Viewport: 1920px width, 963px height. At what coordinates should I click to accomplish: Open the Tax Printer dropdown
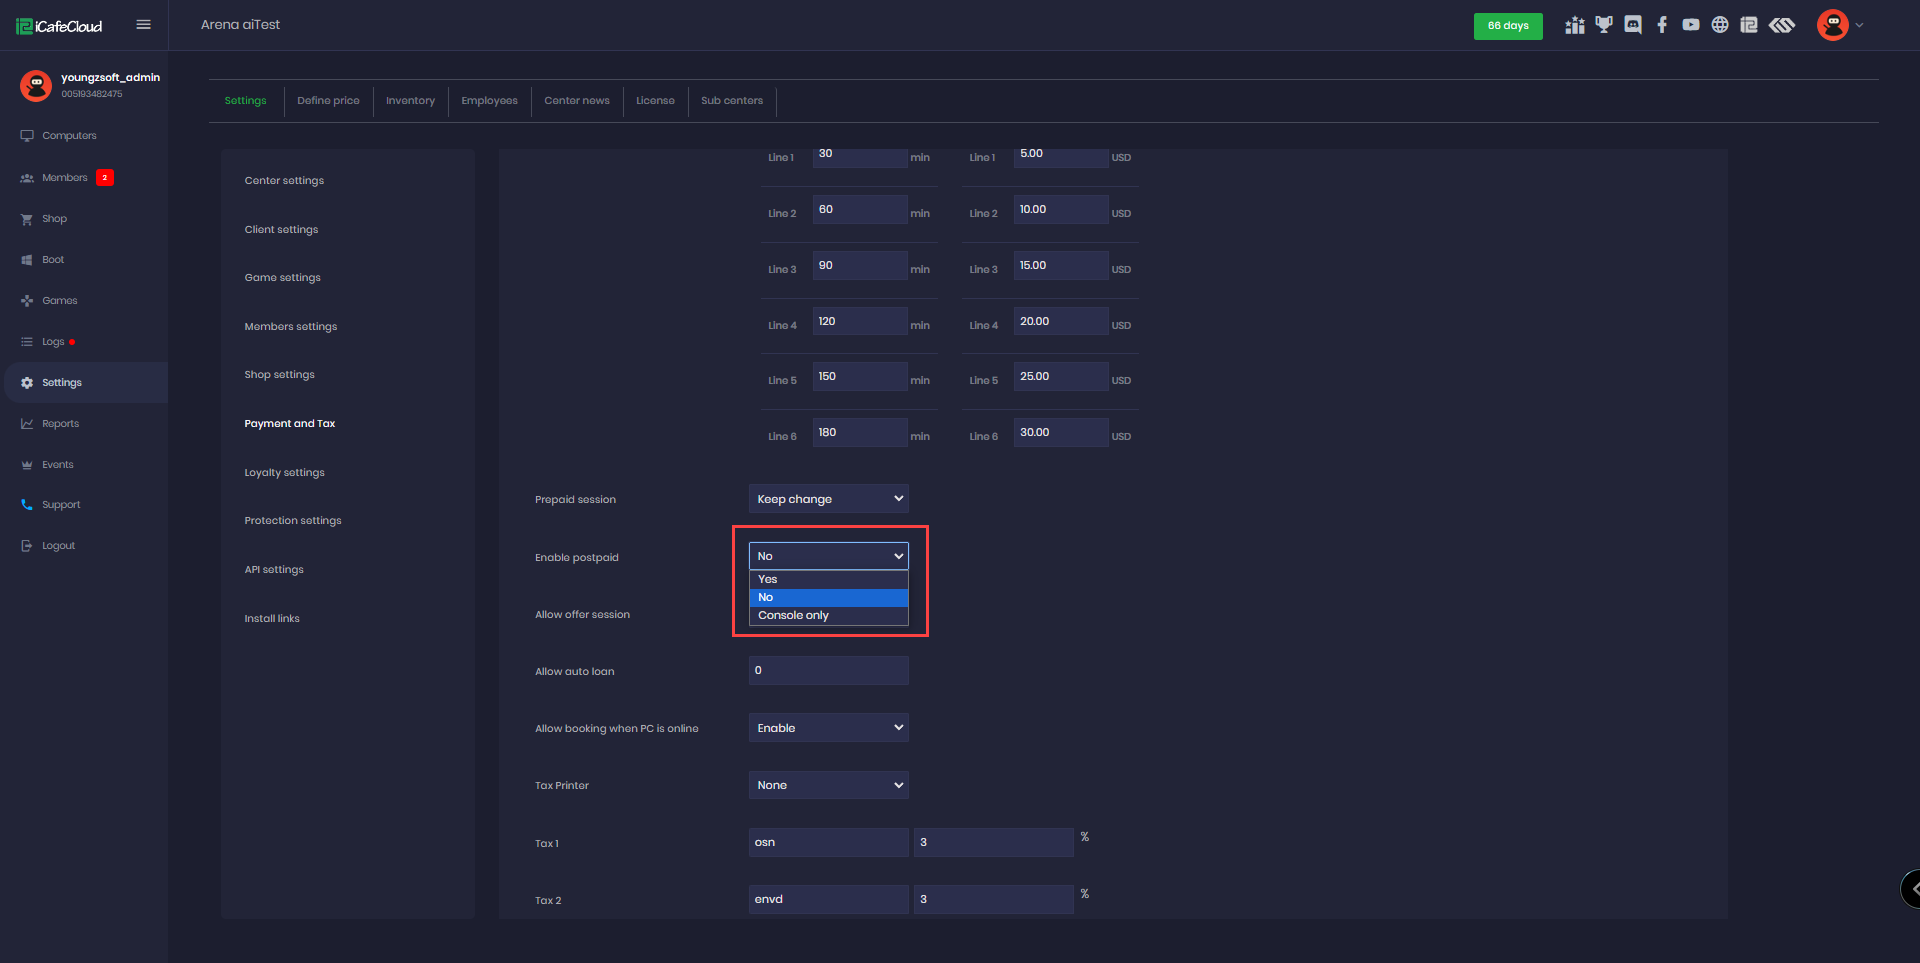tap(828, 785)
